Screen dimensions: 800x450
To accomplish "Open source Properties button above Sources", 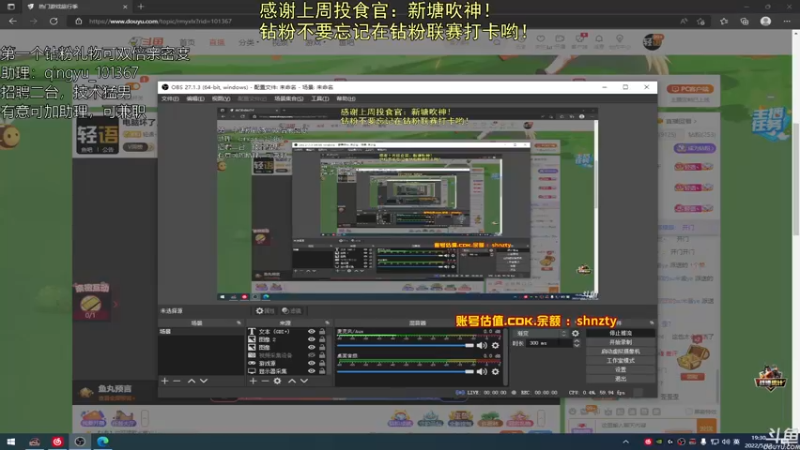I will point(265,311).
